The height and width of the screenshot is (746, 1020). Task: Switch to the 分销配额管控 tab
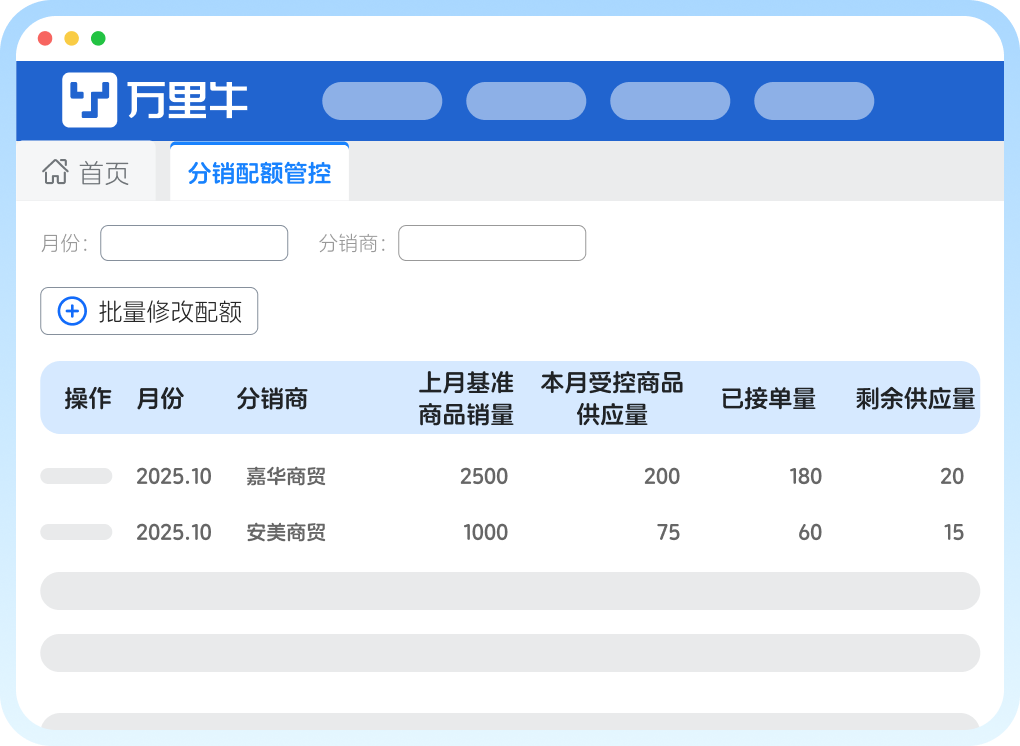[x=259, y=172]
